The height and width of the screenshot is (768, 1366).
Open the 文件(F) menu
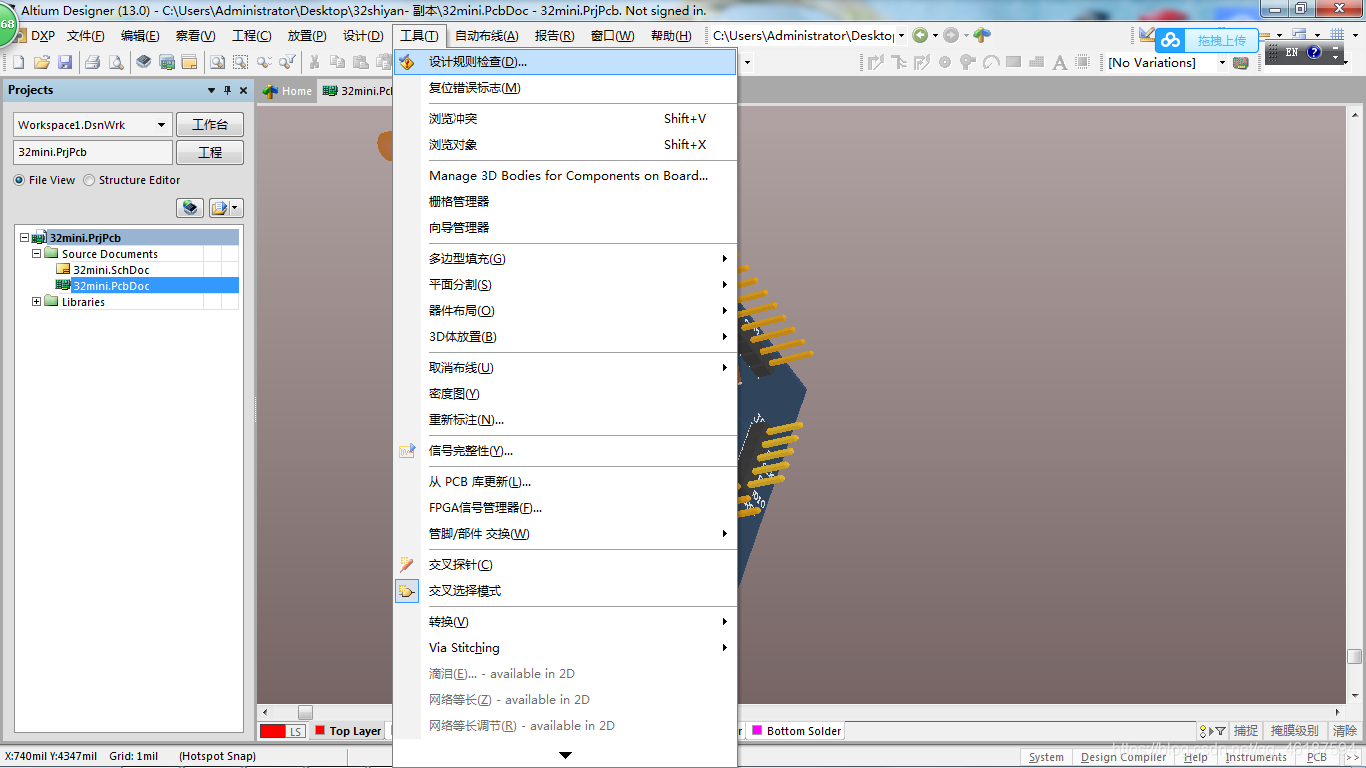click(86, 36)
